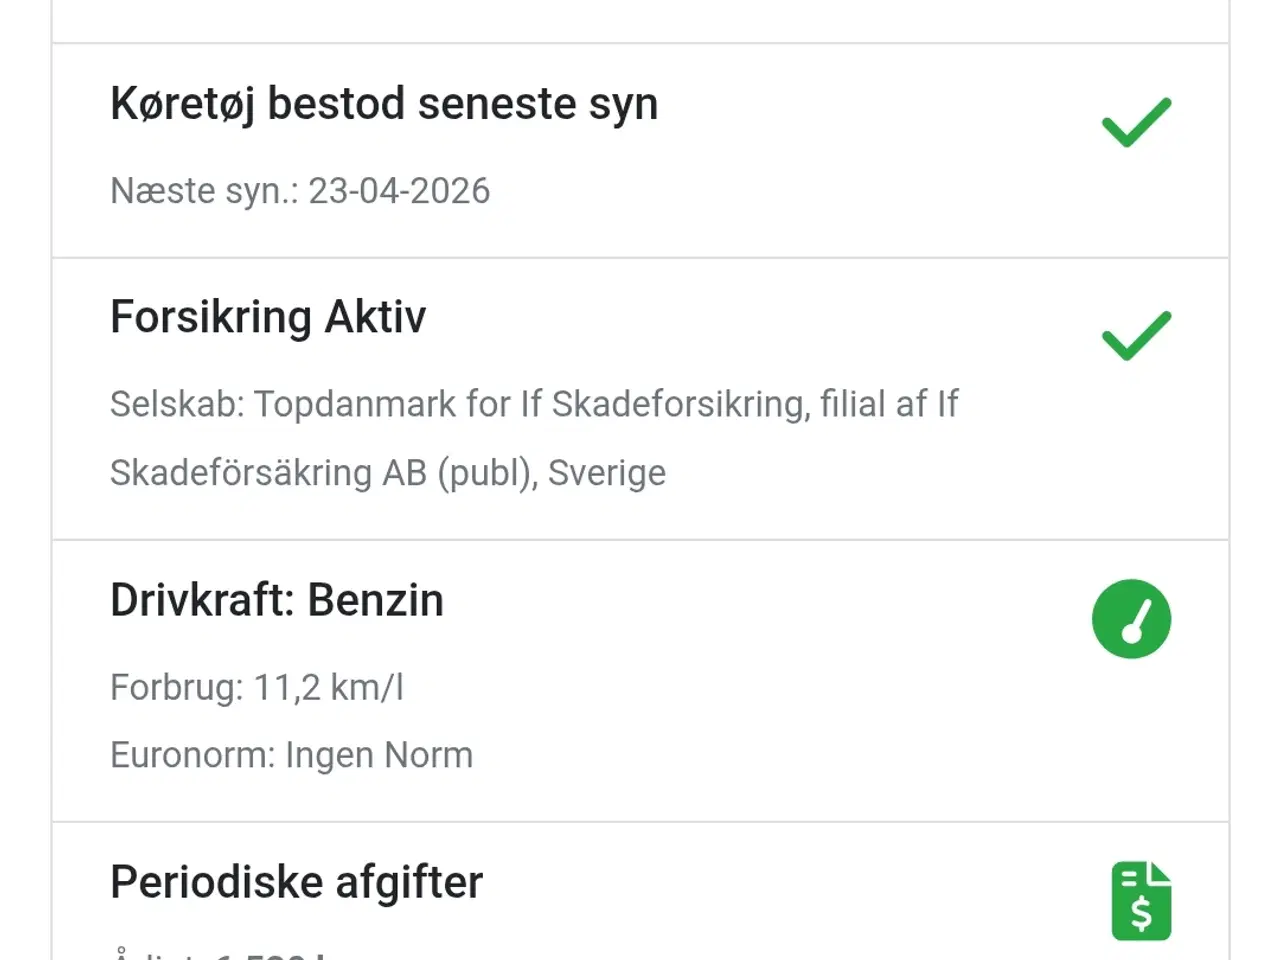Click the word Sverige
1280x960 pixels.
click(x=607, y=473)
